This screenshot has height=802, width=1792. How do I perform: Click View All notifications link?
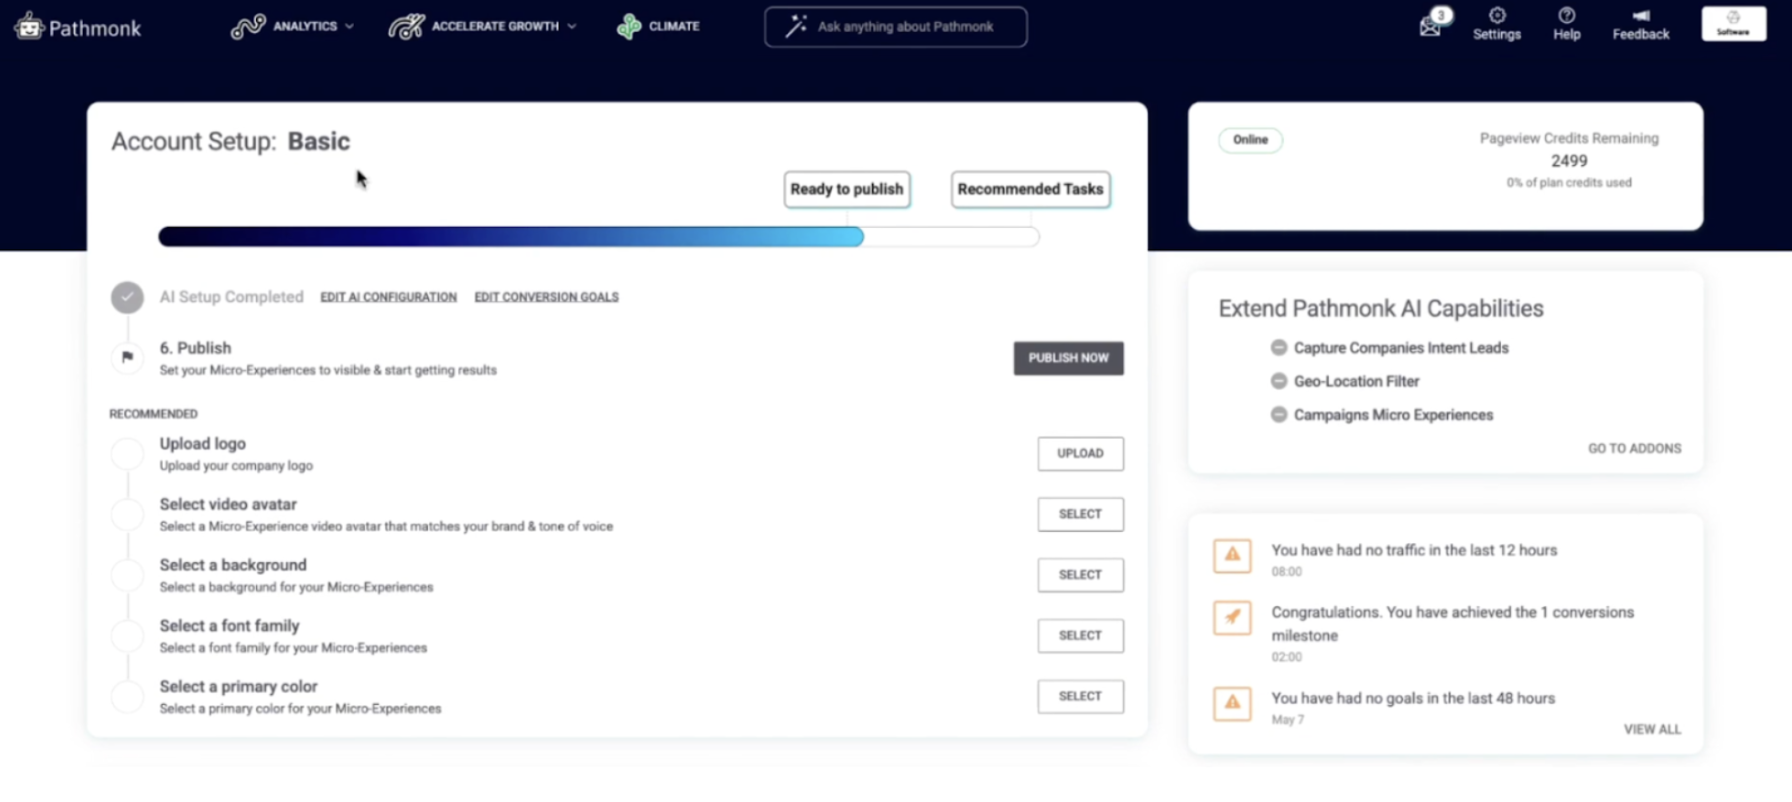pos(1652,730)
